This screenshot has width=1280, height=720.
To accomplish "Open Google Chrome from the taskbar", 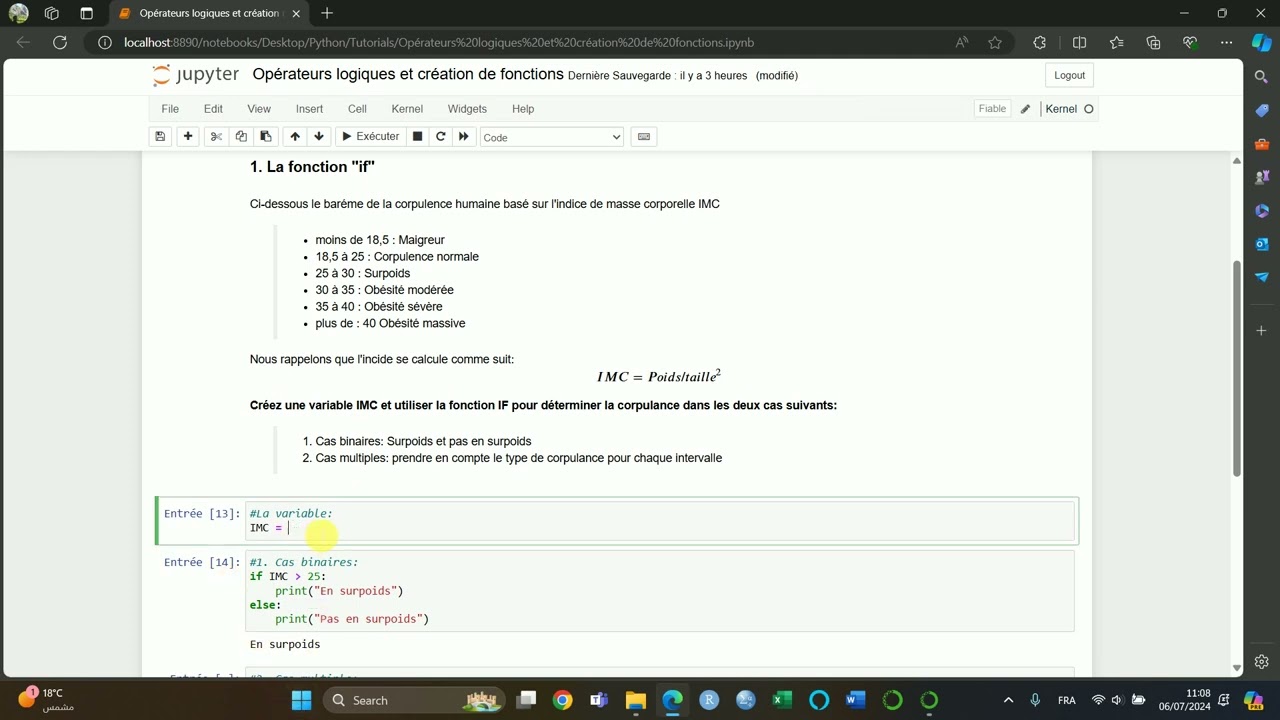I will pyautogui.click(x=562, y=700).
